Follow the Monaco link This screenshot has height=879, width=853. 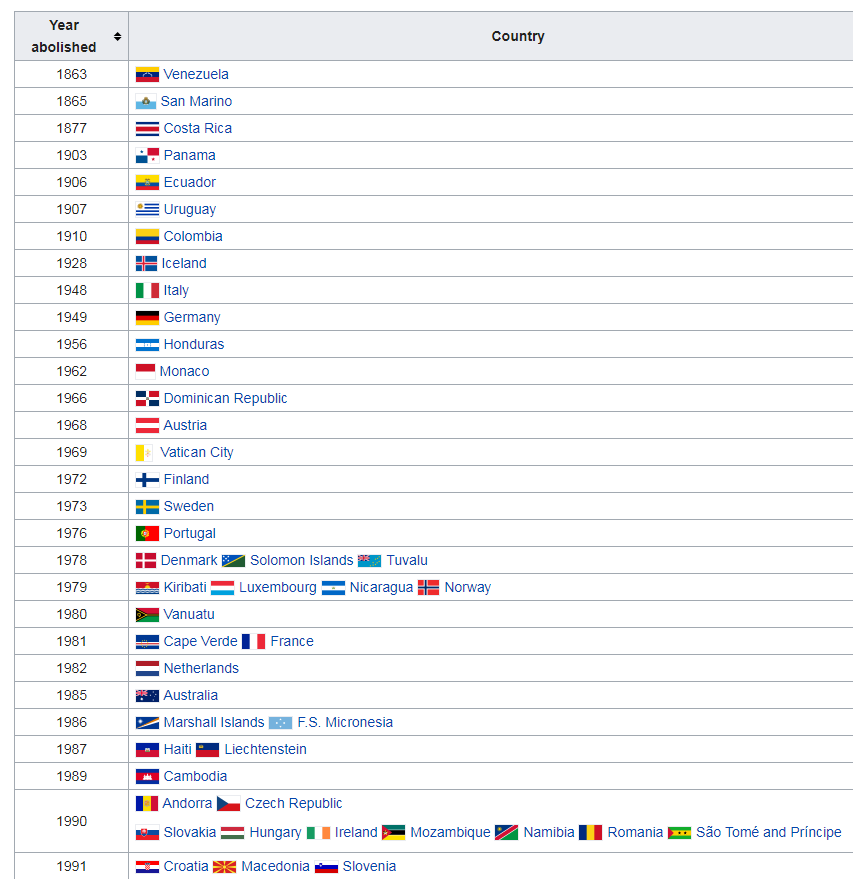[x=184, y=371]
